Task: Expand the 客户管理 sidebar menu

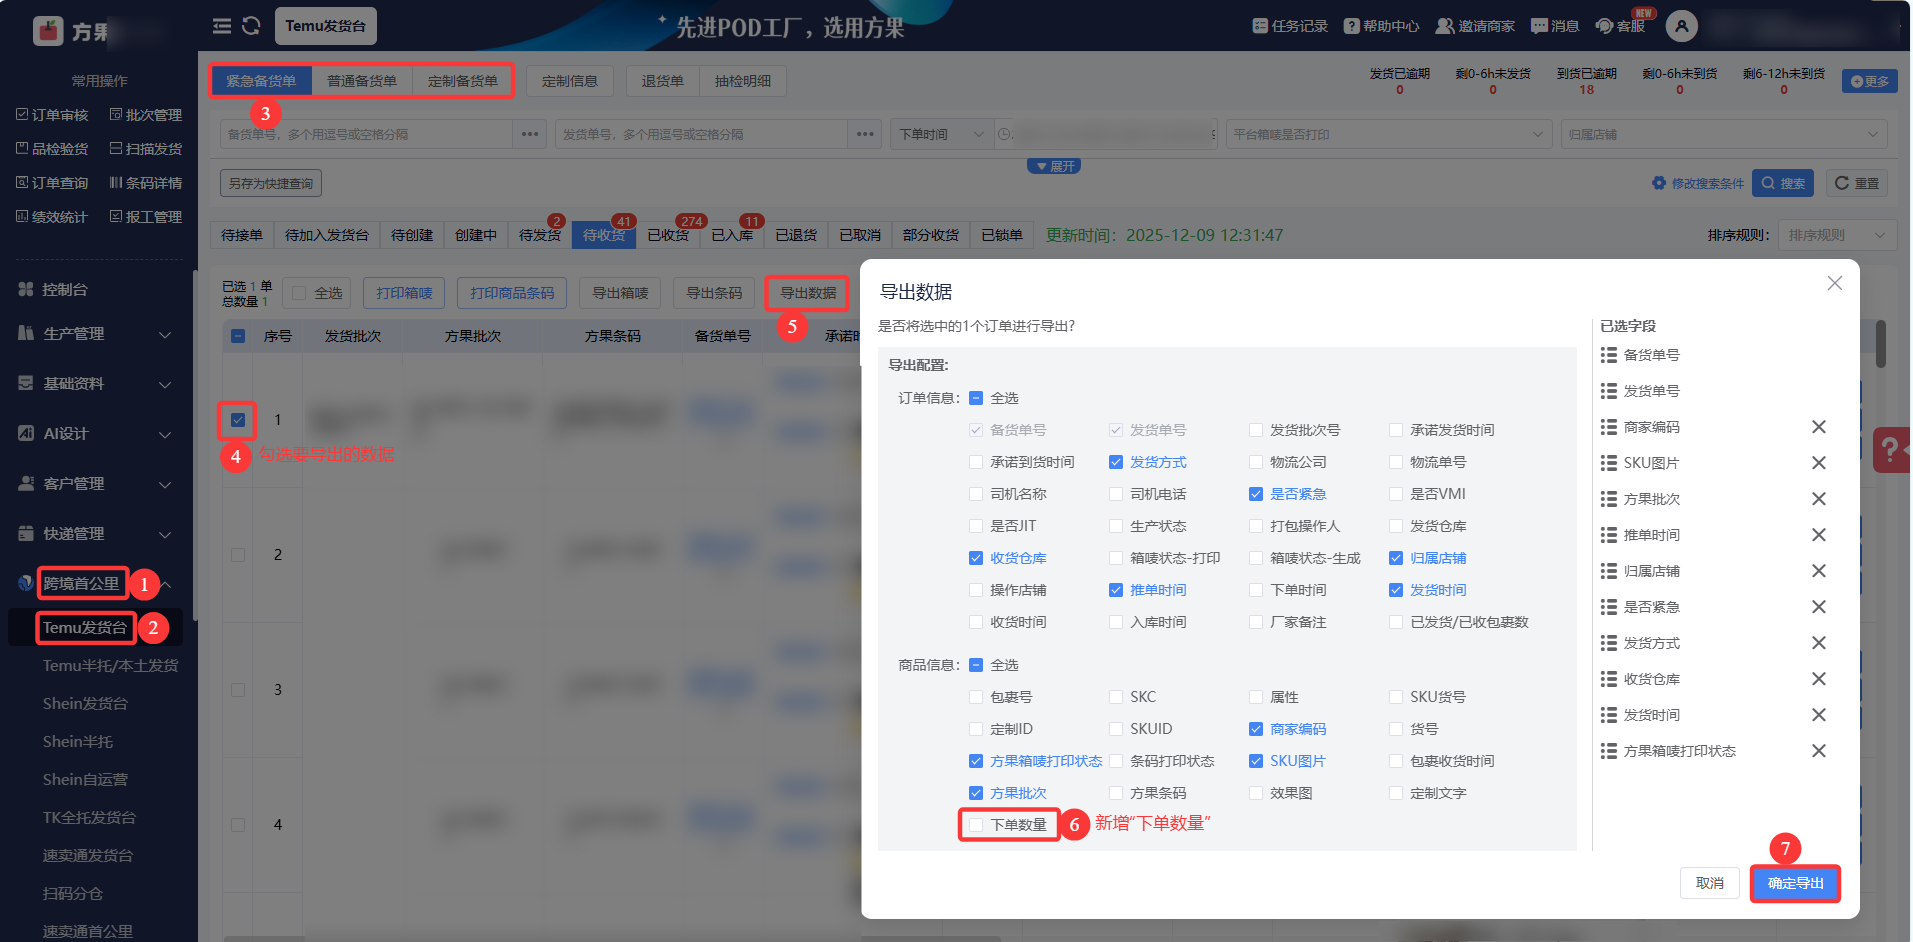Action: click(x=96, y=483)
